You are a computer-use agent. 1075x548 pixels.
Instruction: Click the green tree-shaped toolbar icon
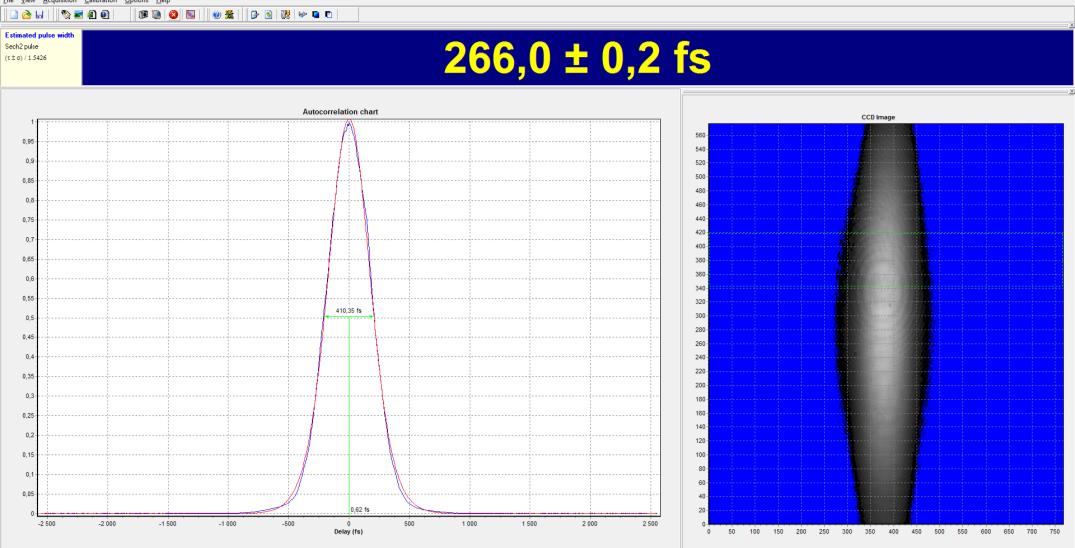click(x=231, y=16)
